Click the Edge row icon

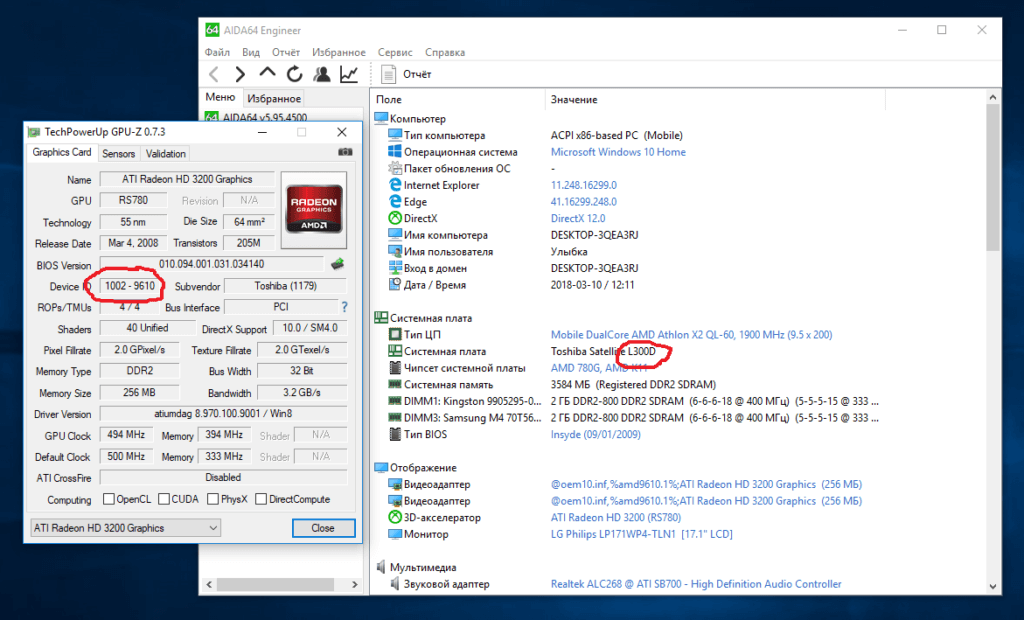pos(394,202)
